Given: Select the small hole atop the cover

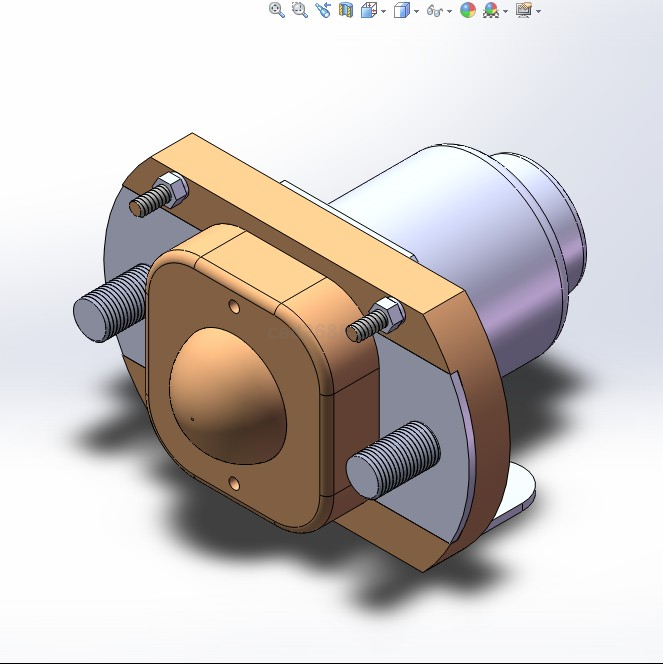Looking at the screenshot, I should point(233,304).
